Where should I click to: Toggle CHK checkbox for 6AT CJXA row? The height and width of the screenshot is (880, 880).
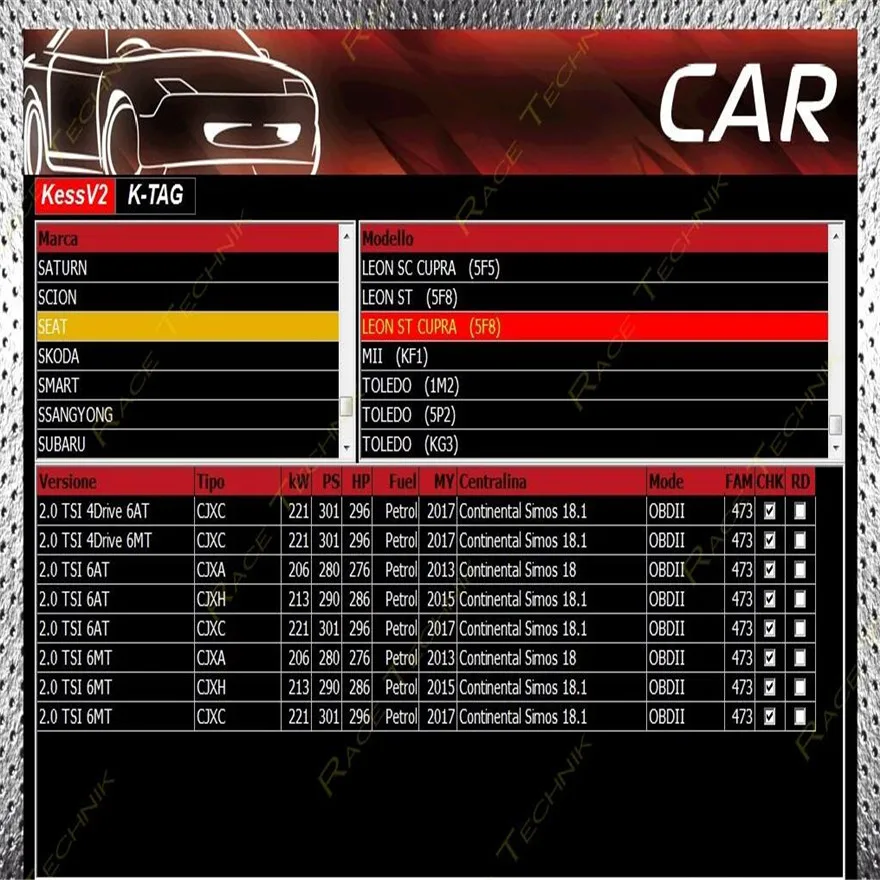click(x=770, y=570)
